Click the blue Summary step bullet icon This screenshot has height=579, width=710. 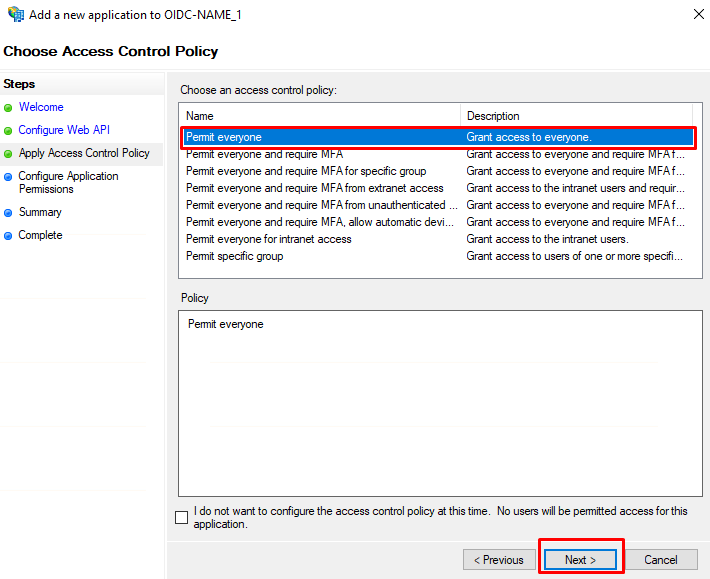pos(8,213)
